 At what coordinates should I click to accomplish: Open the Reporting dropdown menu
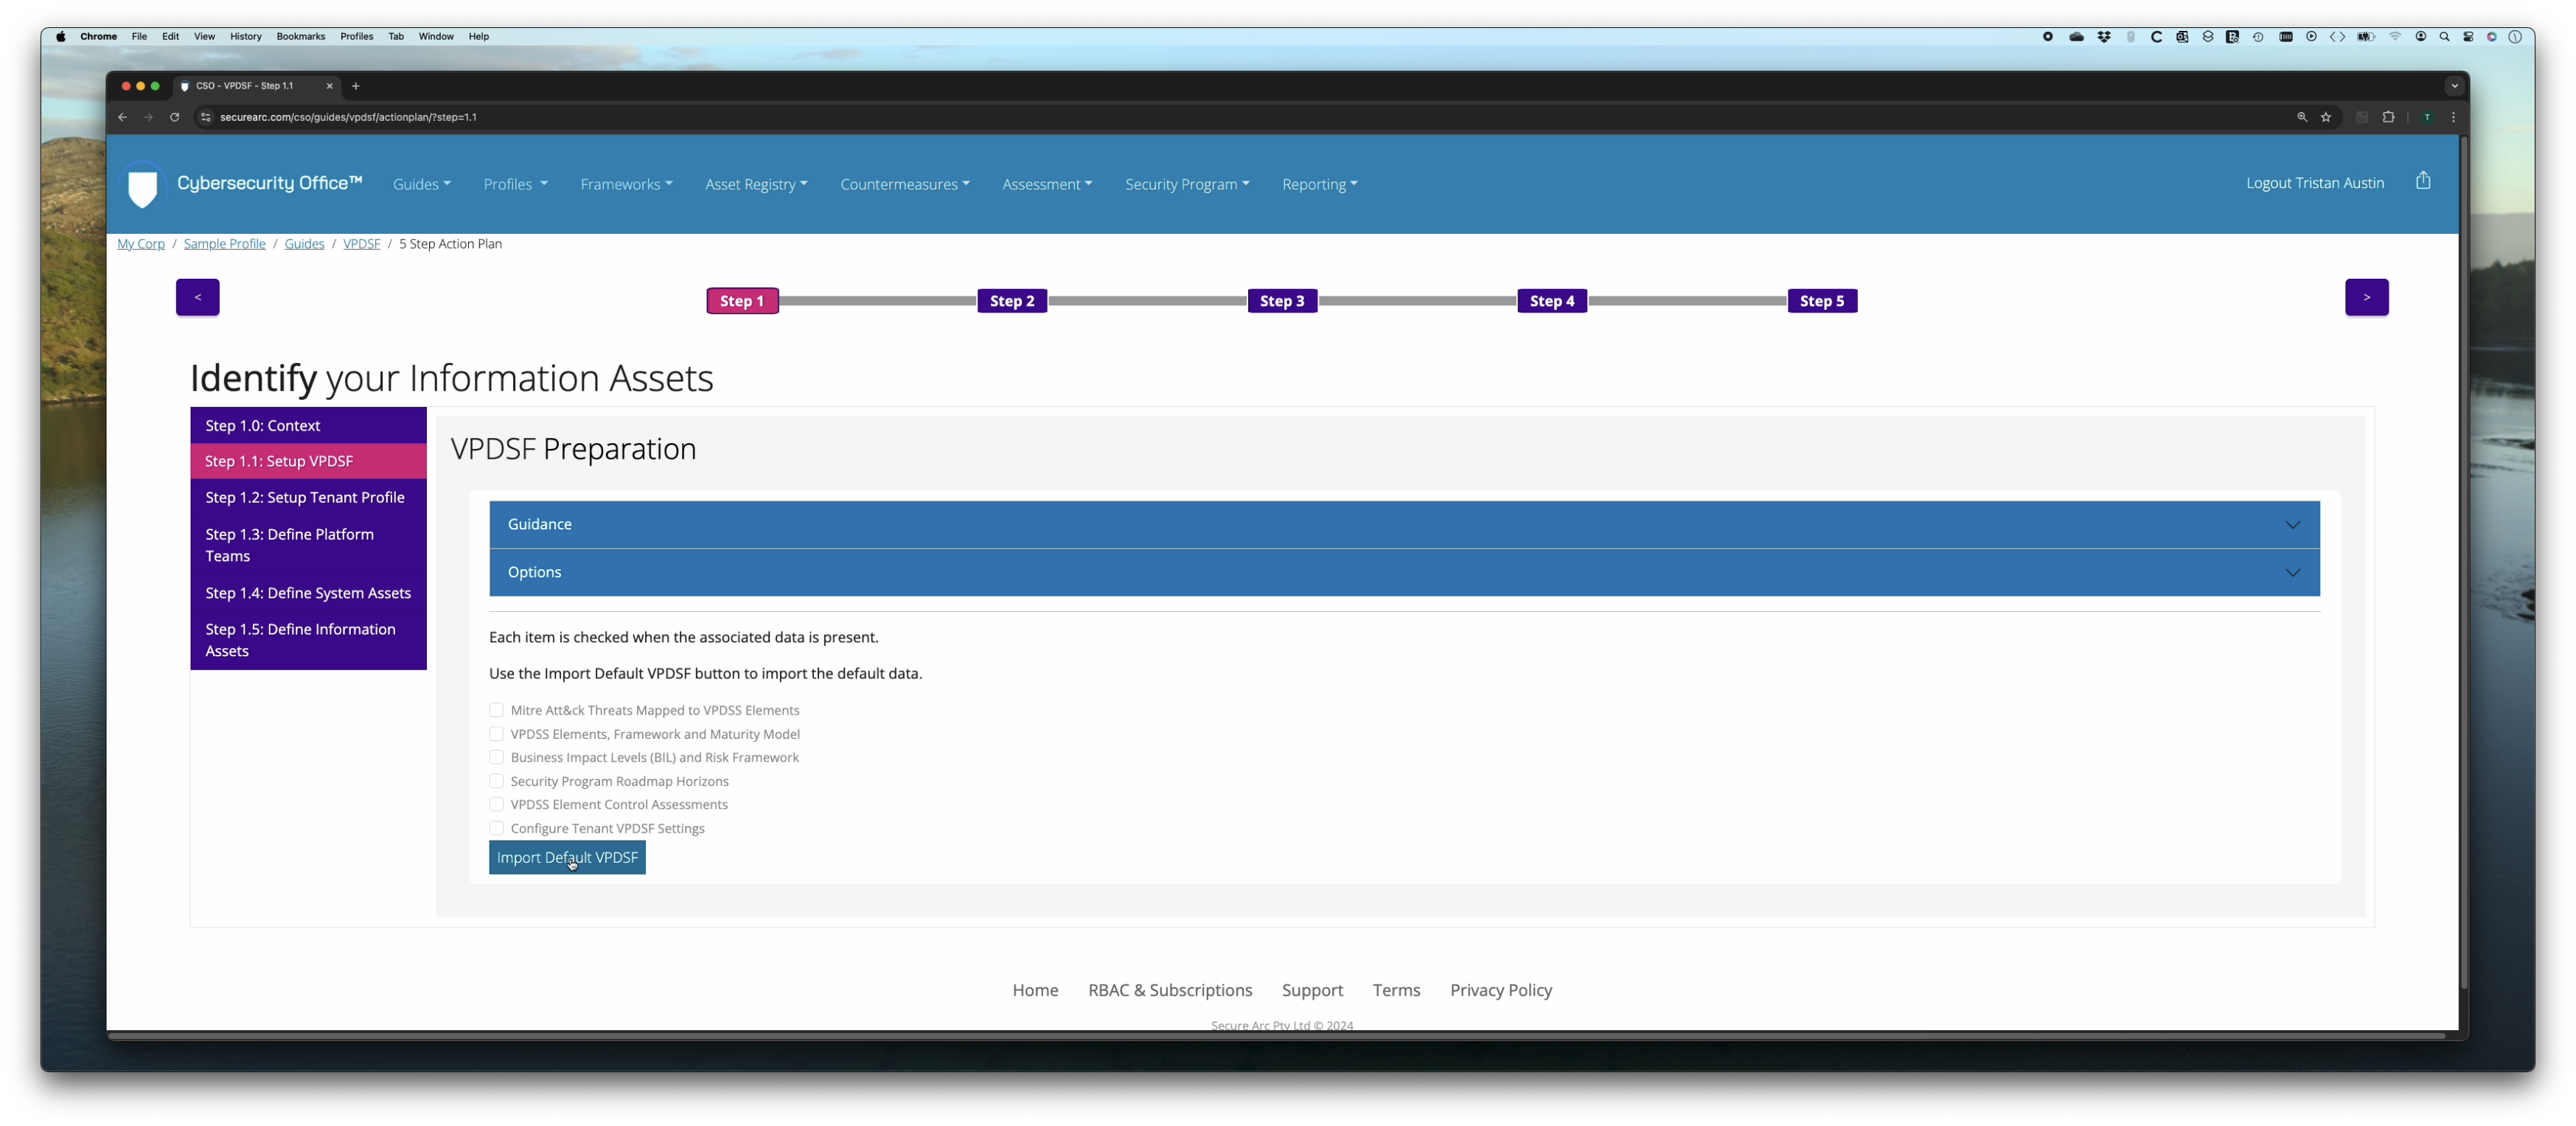click(1320, 184)
